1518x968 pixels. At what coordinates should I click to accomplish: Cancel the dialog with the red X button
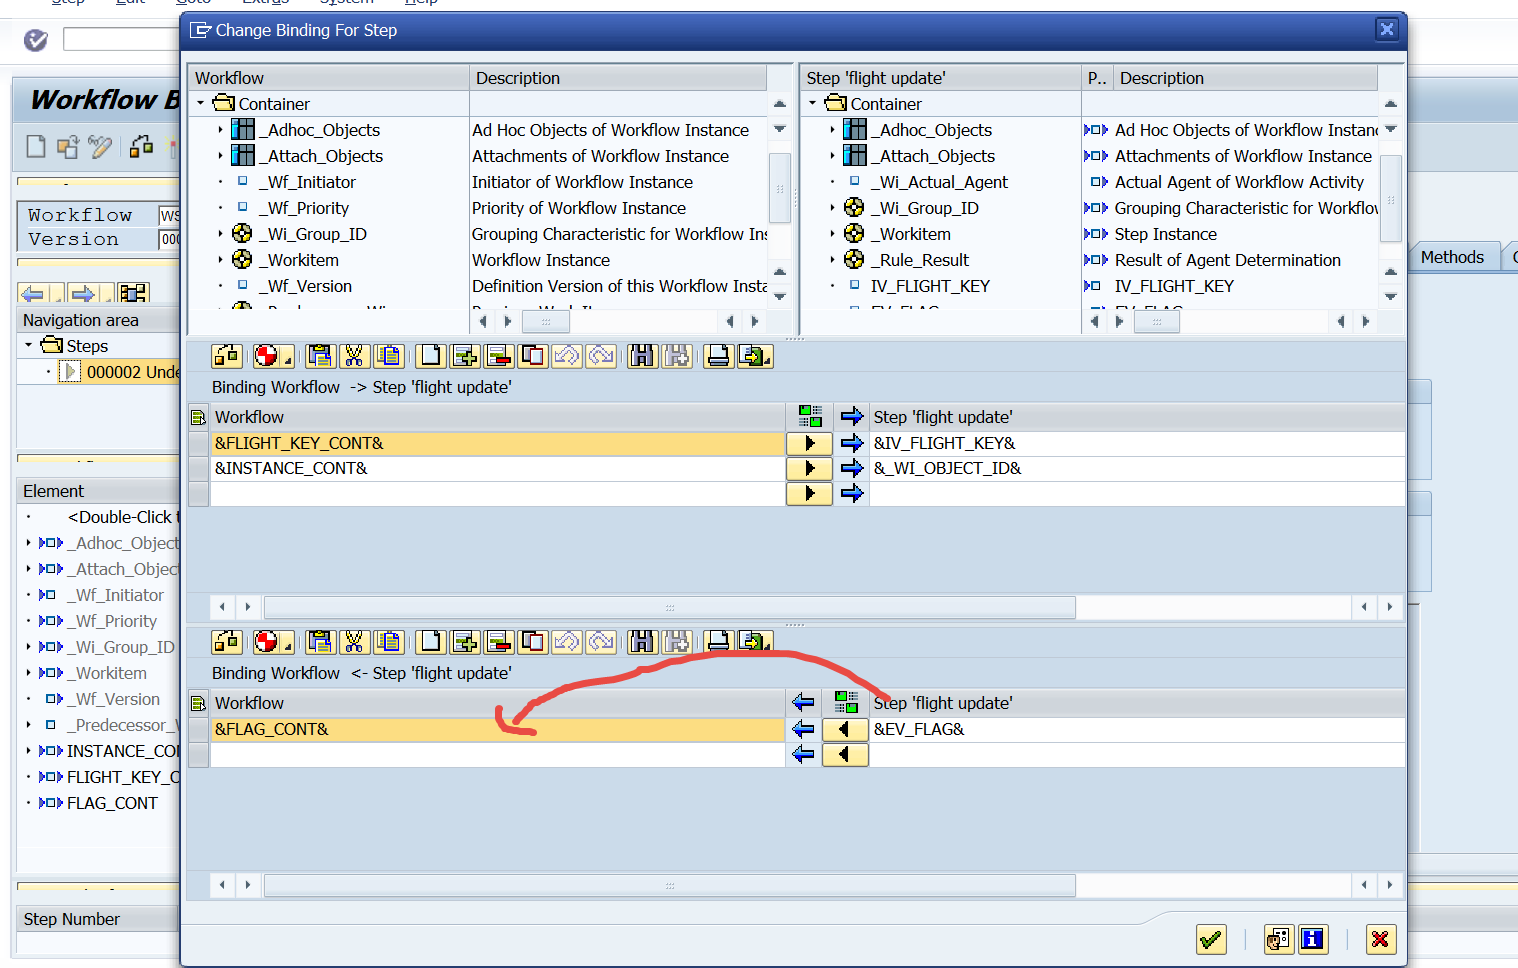1380,939
